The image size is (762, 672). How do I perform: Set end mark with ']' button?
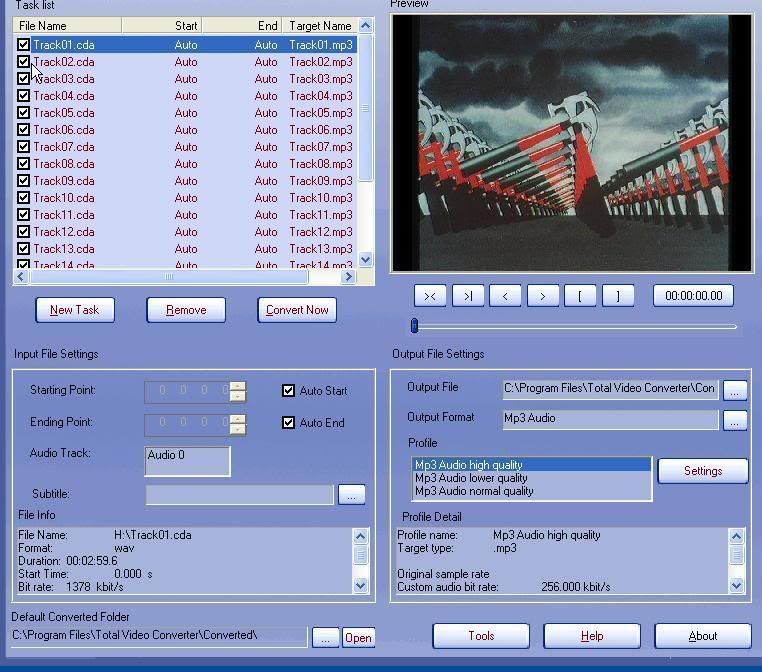(x=618, y=296)
